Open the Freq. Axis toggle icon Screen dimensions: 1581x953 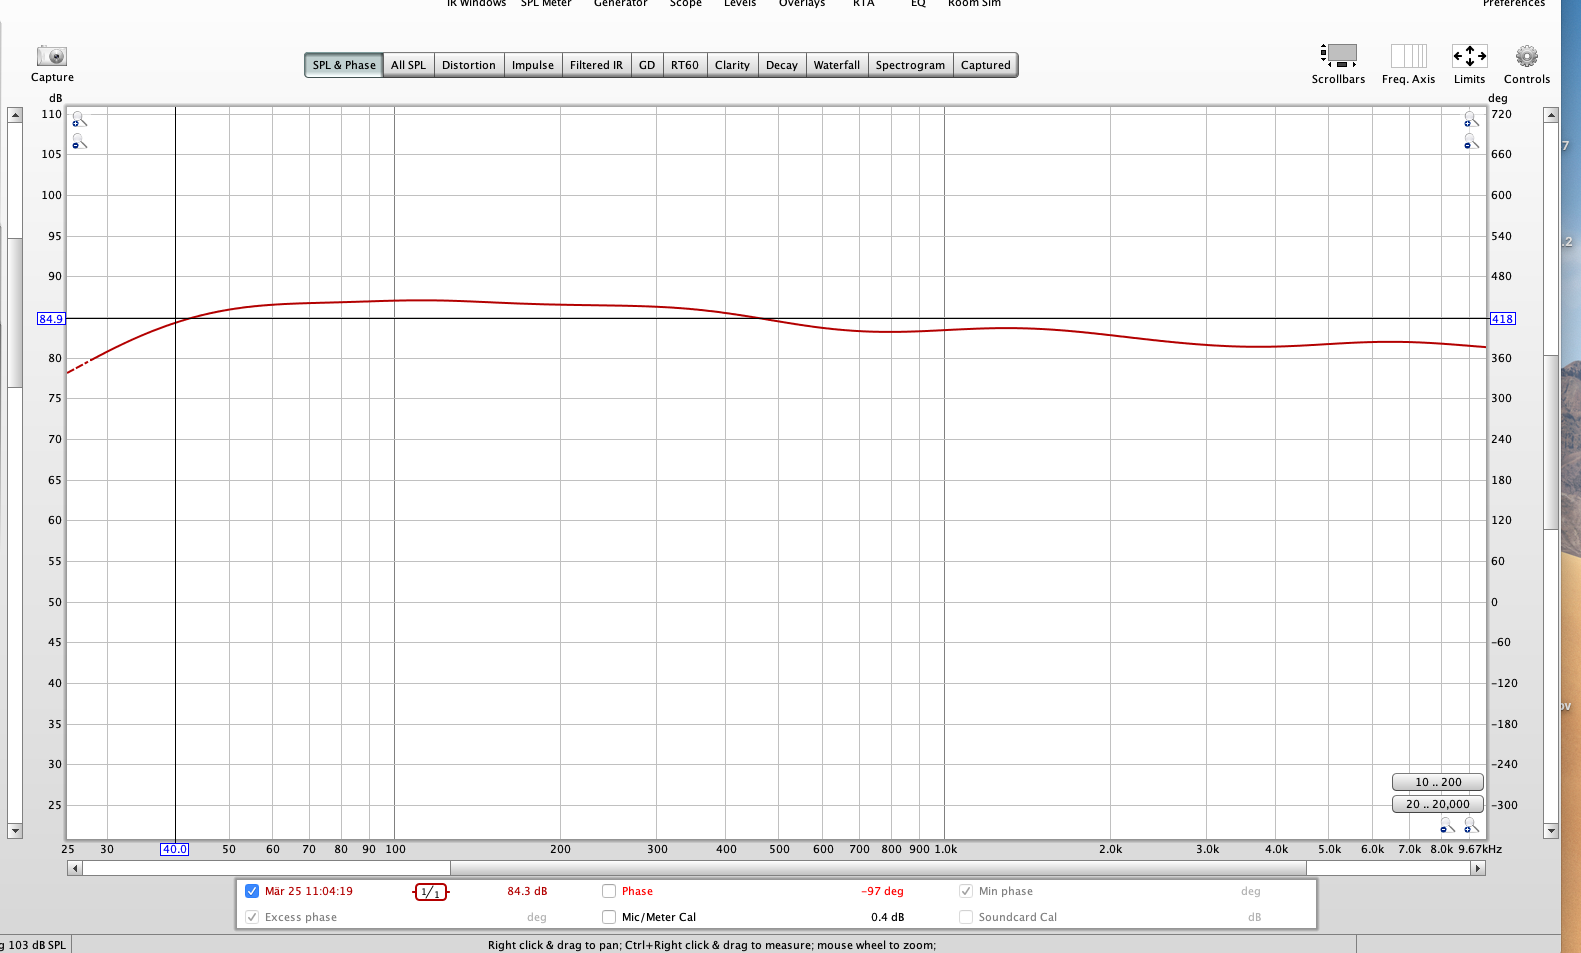(x=1408, y=55)
